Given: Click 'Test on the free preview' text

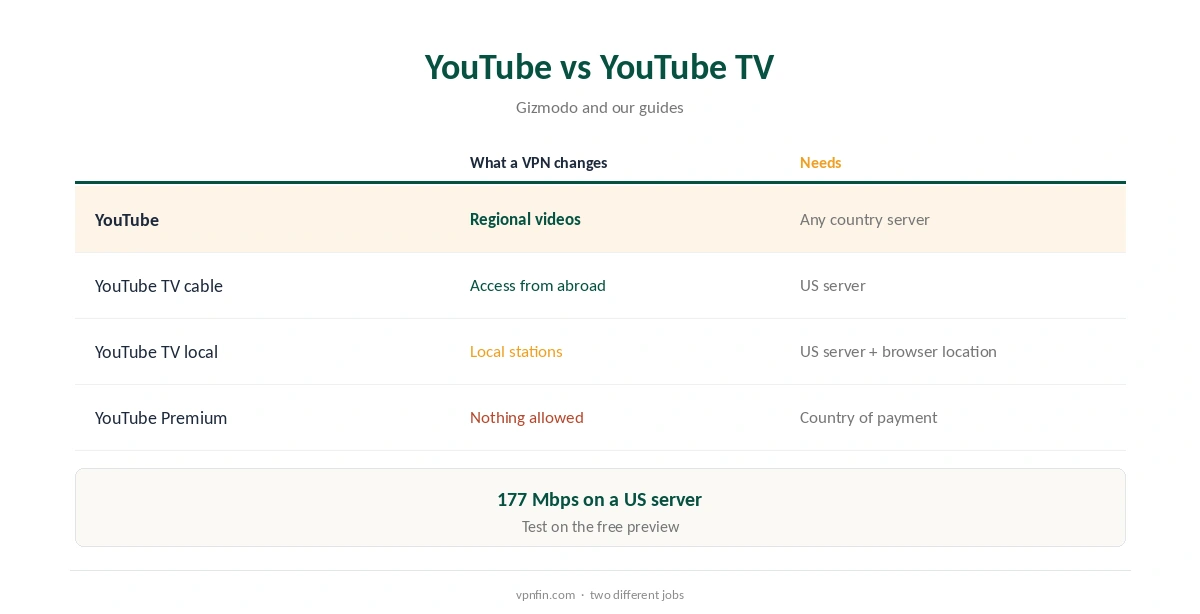Looking at the screenshot, I should point(600,526).
